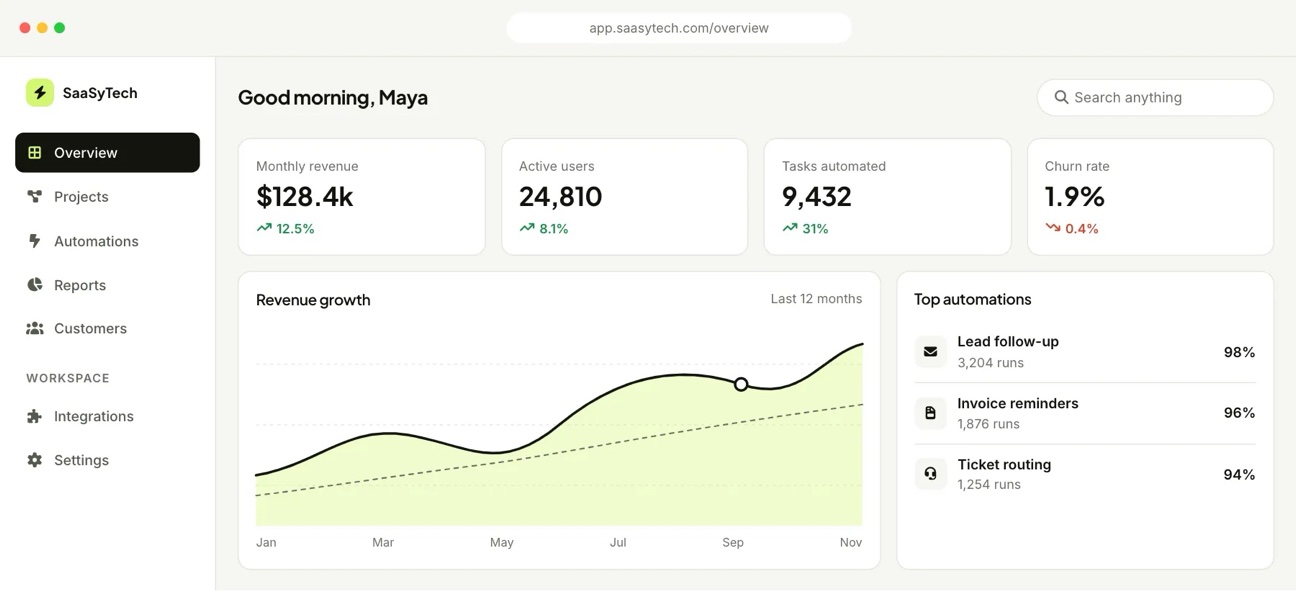The height and width of the screenshot is (592, 1296).
Task: Click the WORKSPACE section header
Action: 68,378
